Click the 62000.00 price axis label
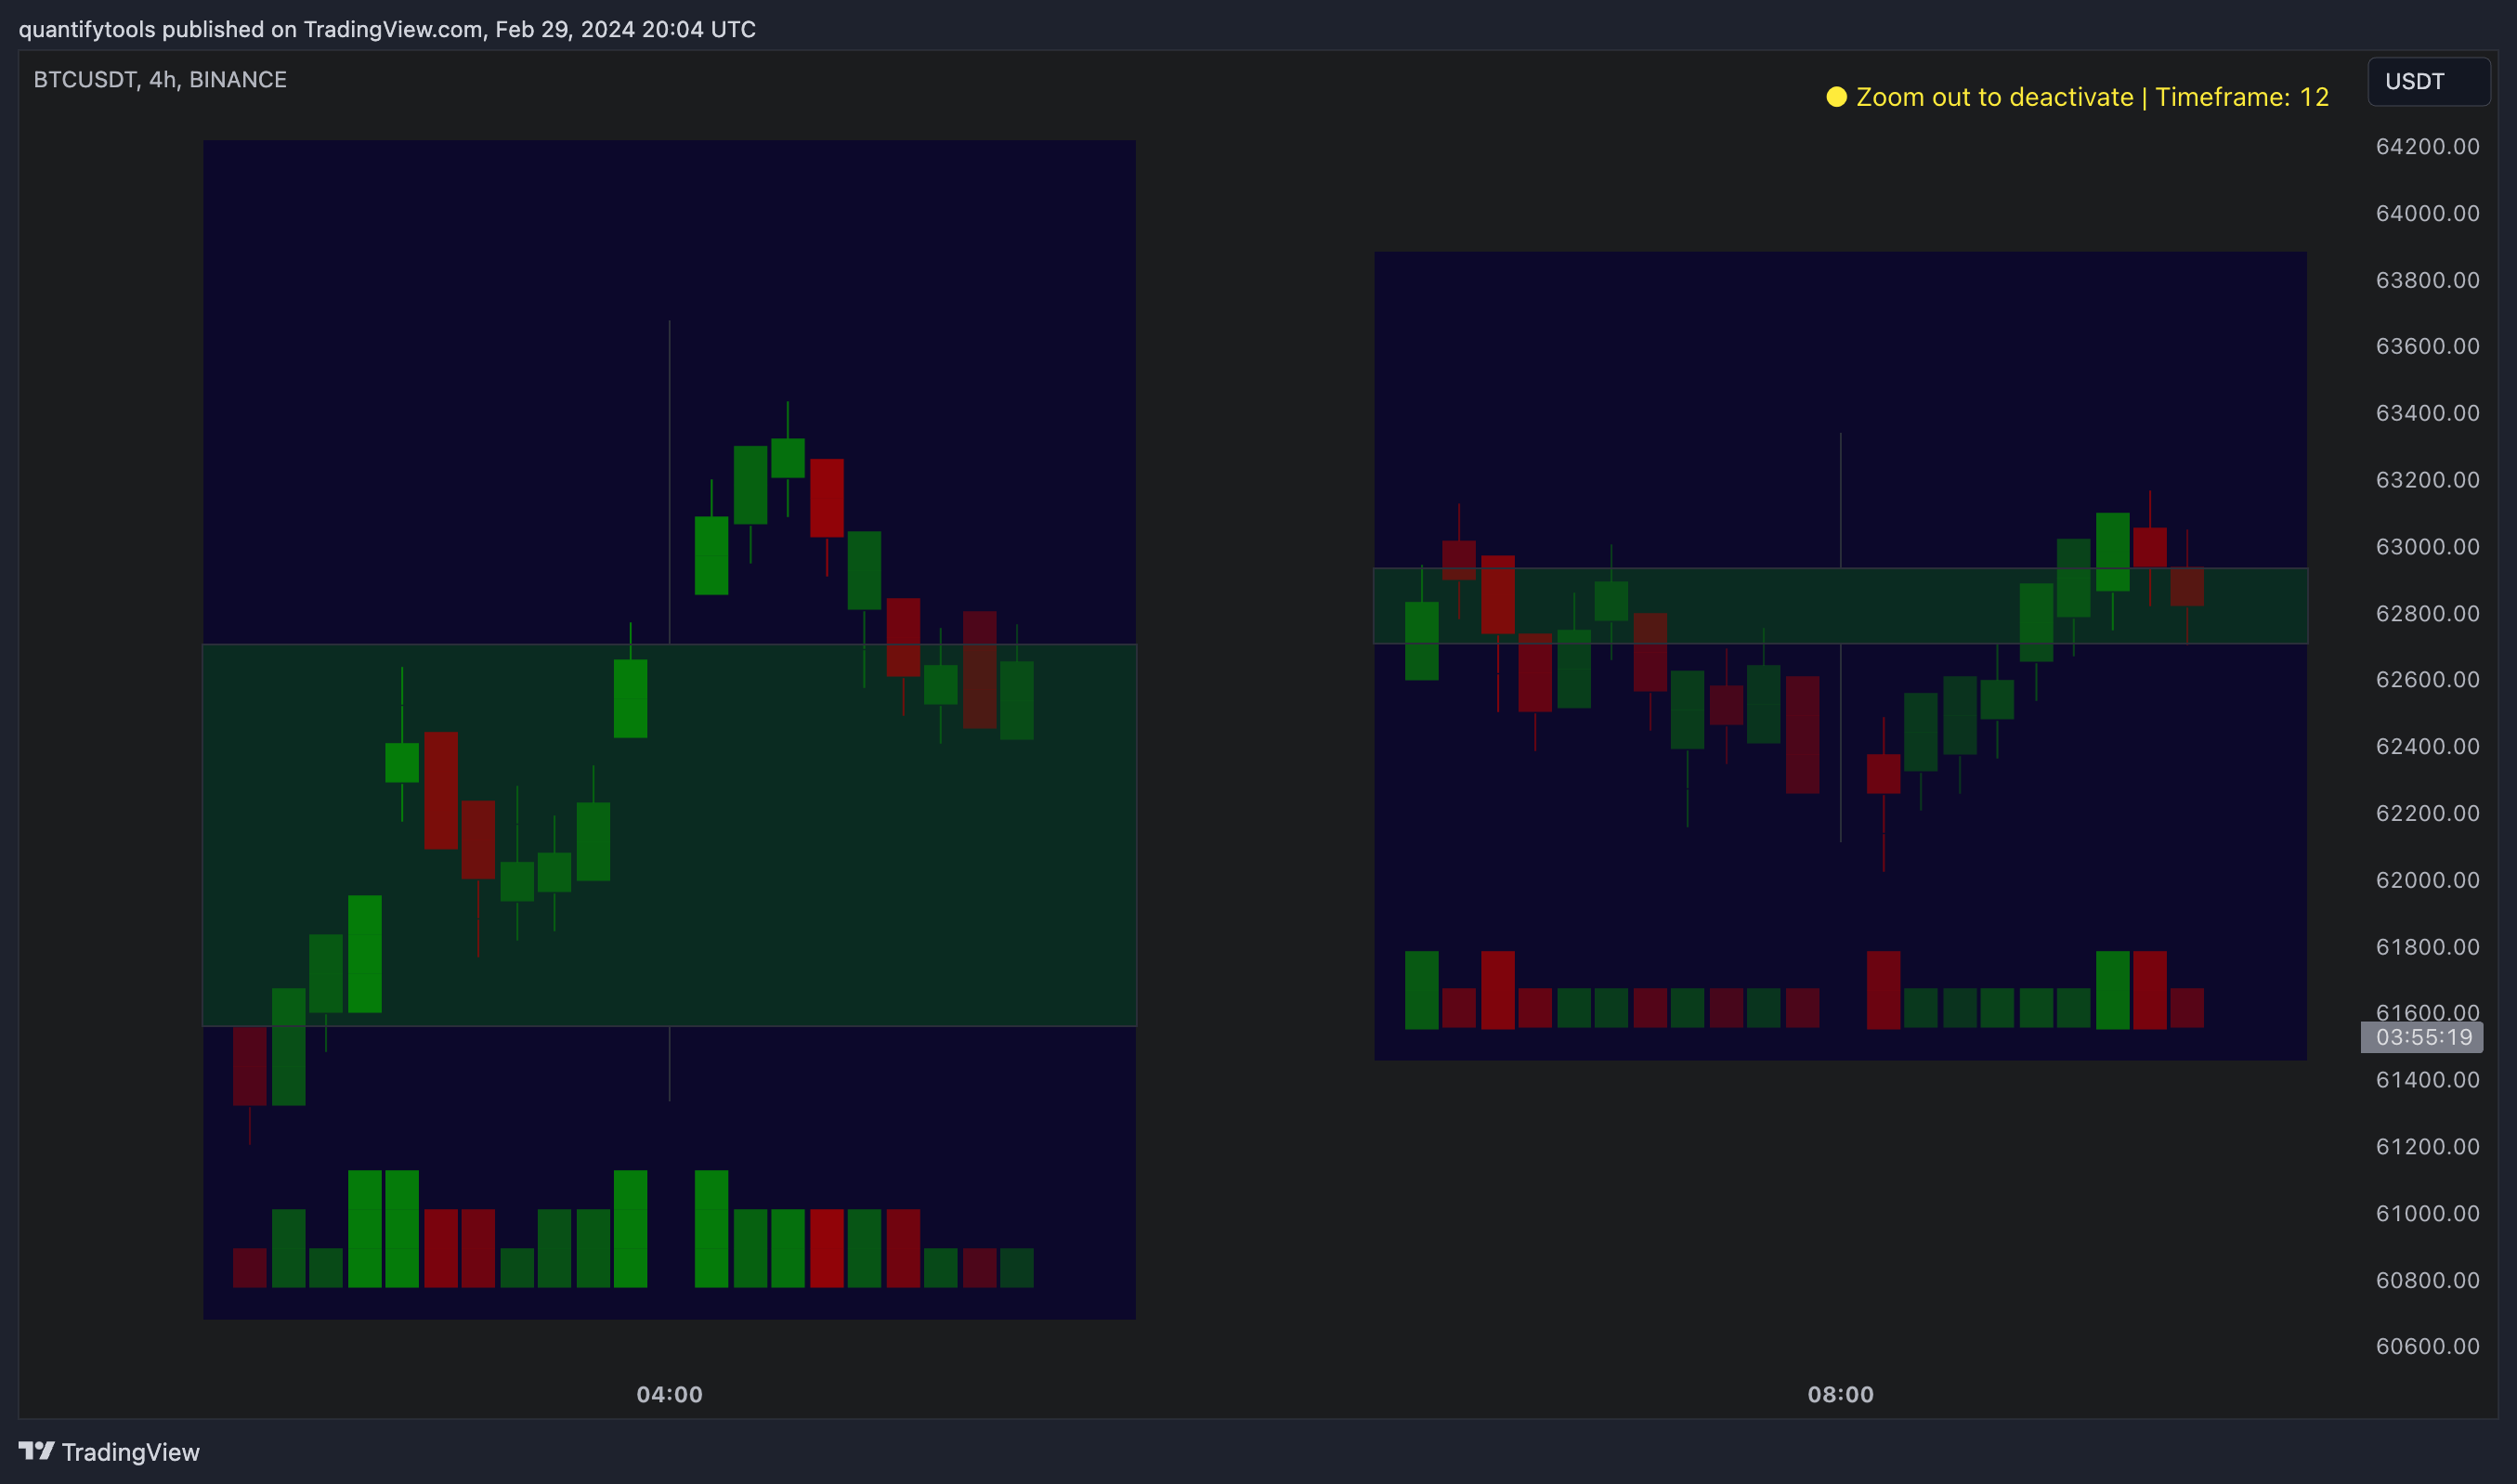The image size is (2517, 1484). click(x=2428, y=880)
